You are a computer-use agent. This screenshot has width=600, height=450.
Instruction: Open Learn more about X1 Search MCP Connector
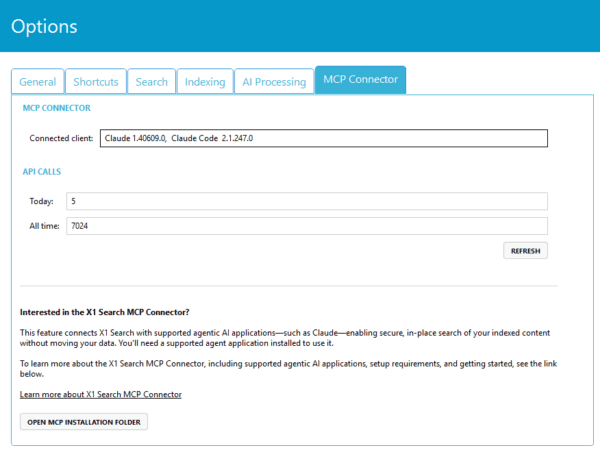[101, 395]
